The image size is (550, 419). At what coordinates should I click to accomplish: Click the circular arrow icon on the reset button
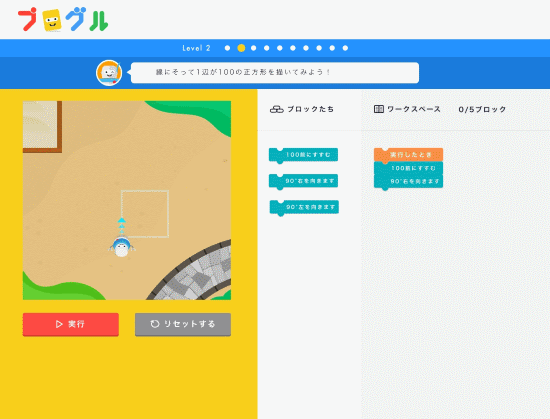coord(155,324)
